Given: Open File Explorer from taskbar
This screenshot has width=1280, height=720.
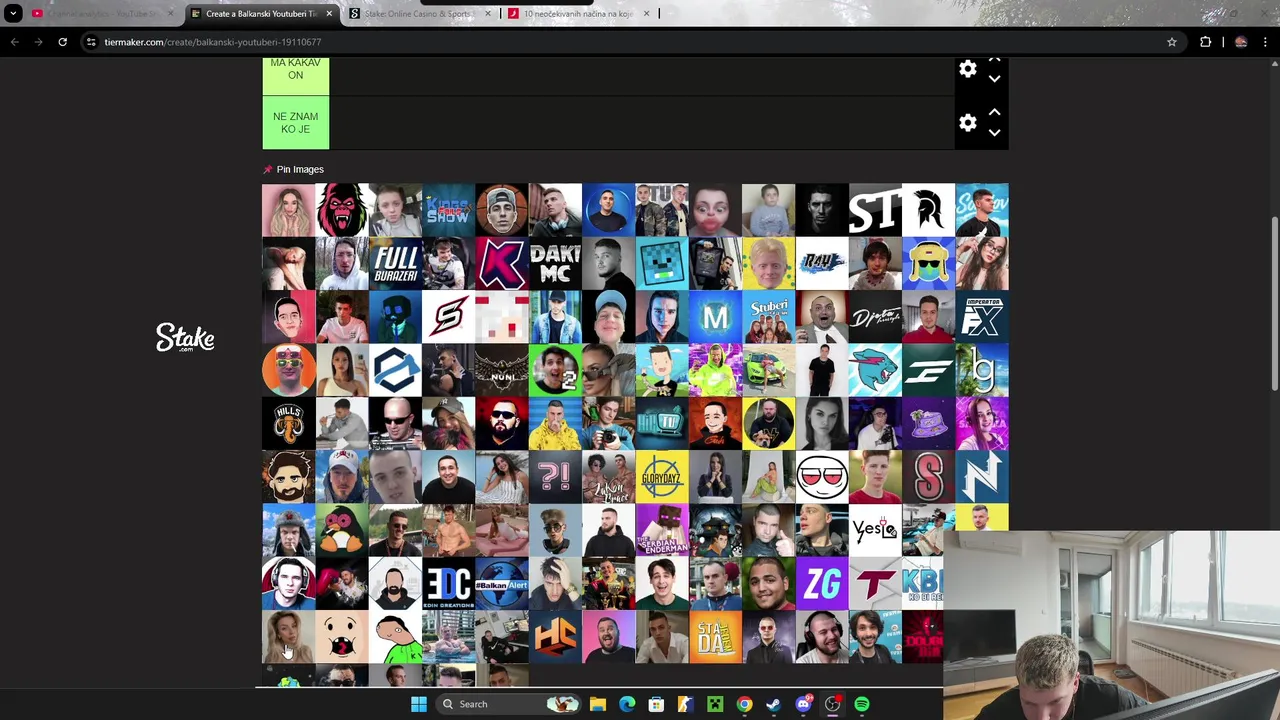Looking at the screenshot, I should pos(598,704).
